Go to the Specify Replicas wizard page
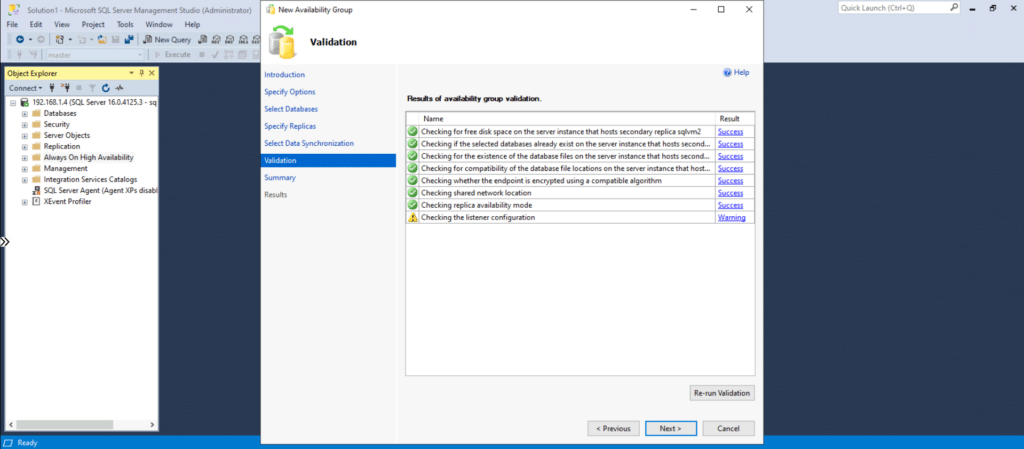1024x449 pixels. (290, 126)
